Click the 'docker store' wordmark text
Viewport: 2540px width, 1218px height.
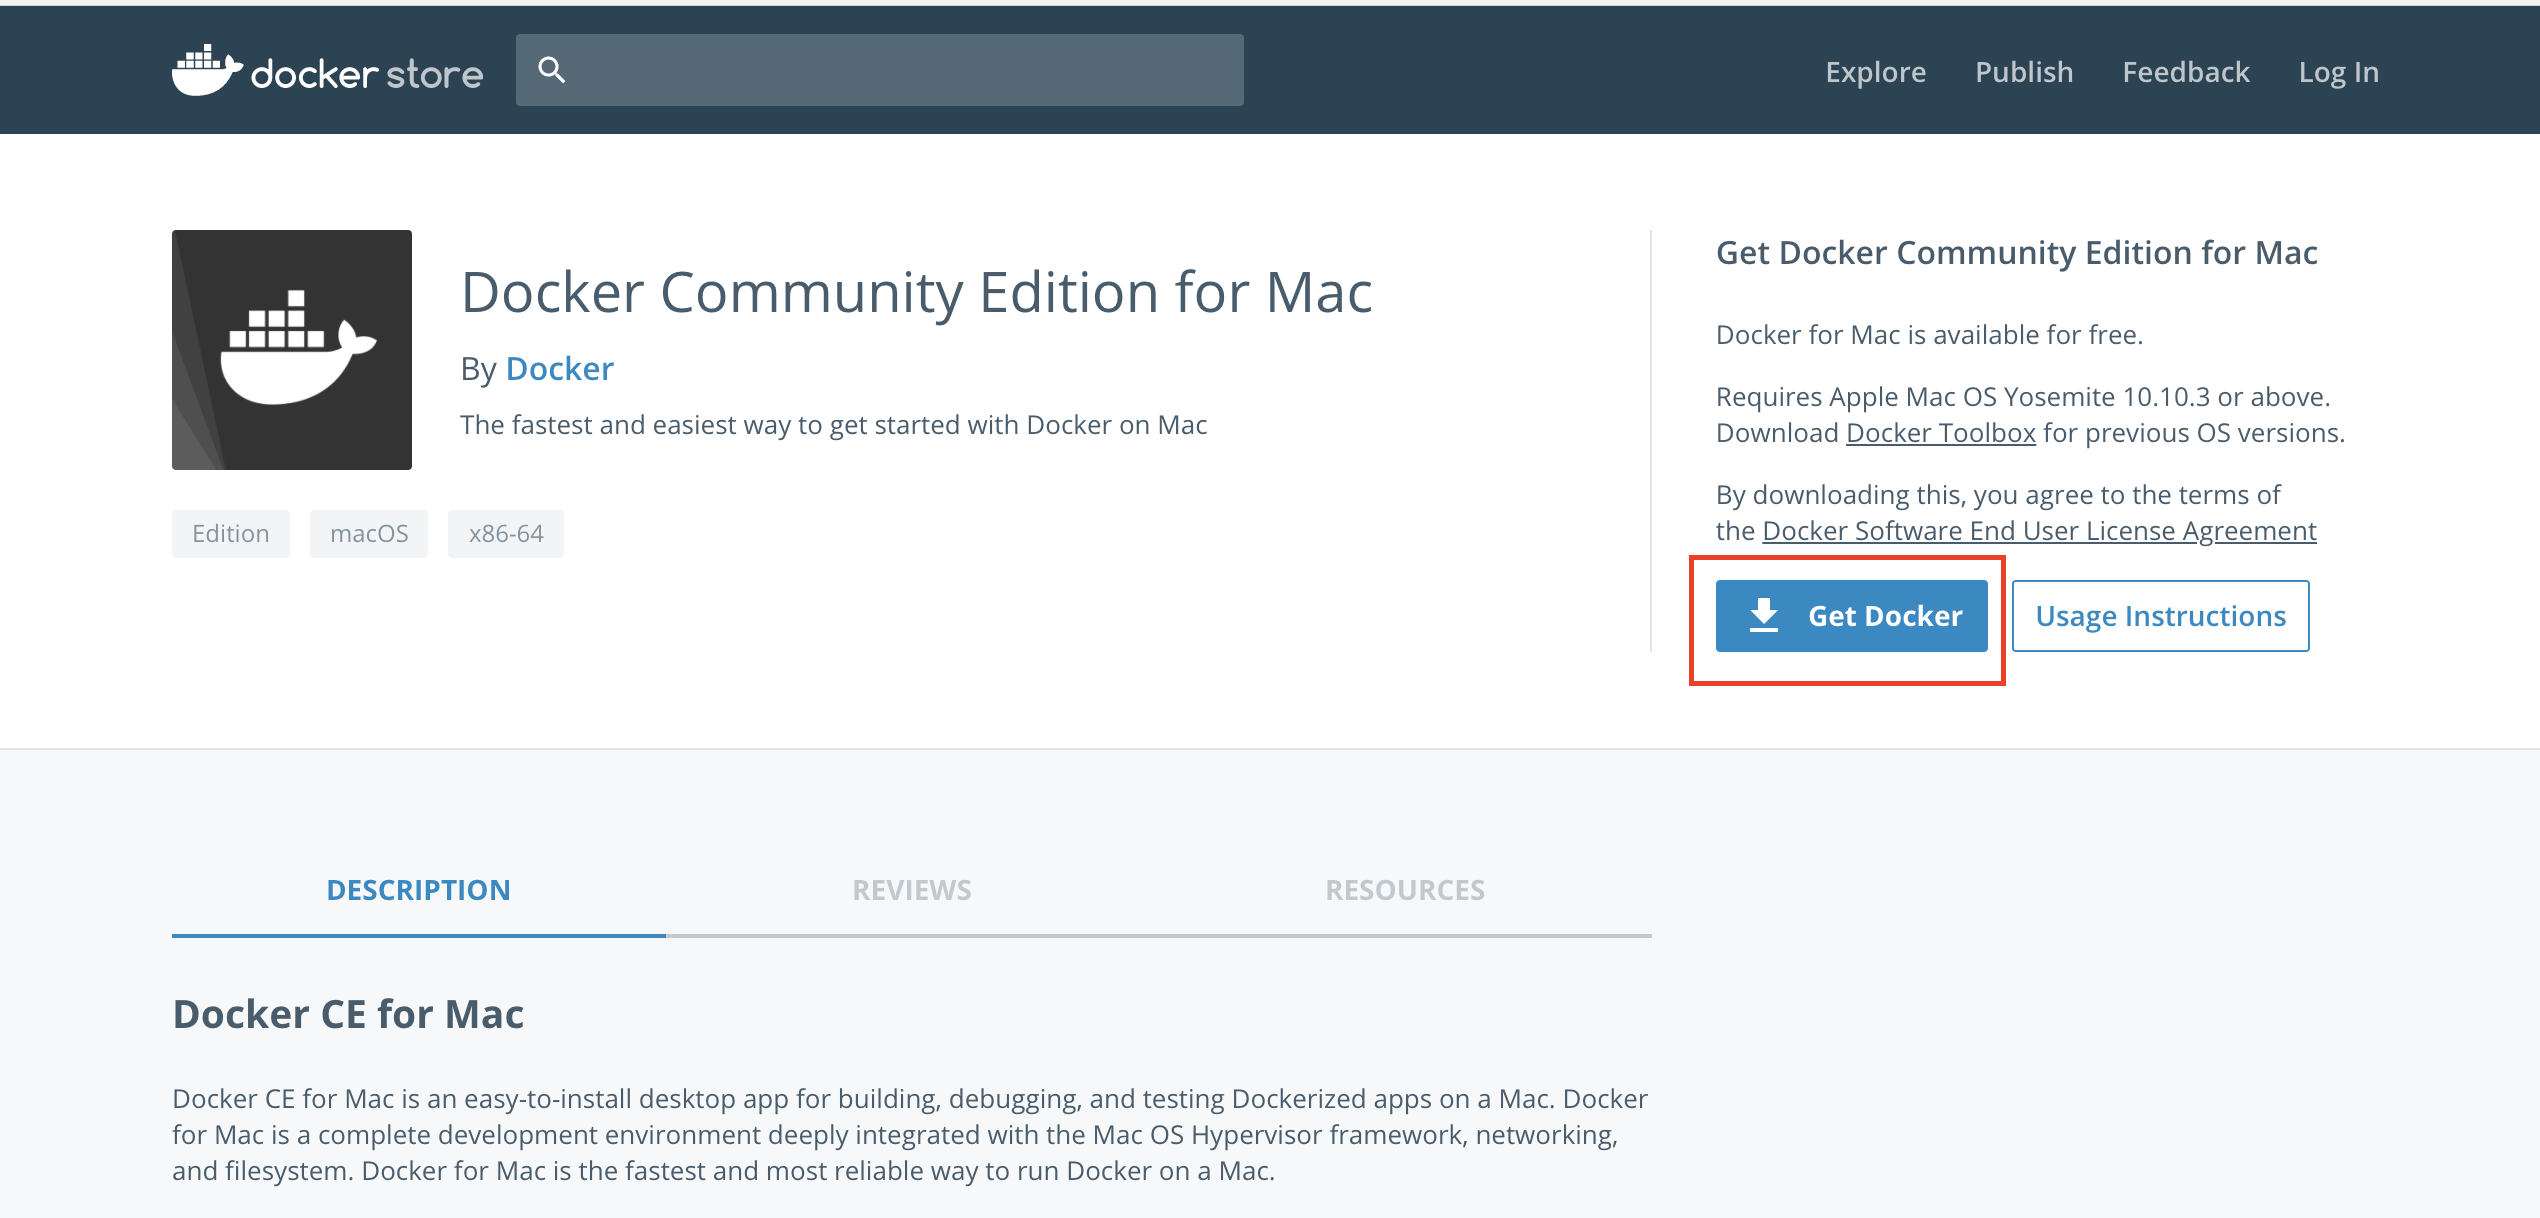click(367, 74)
